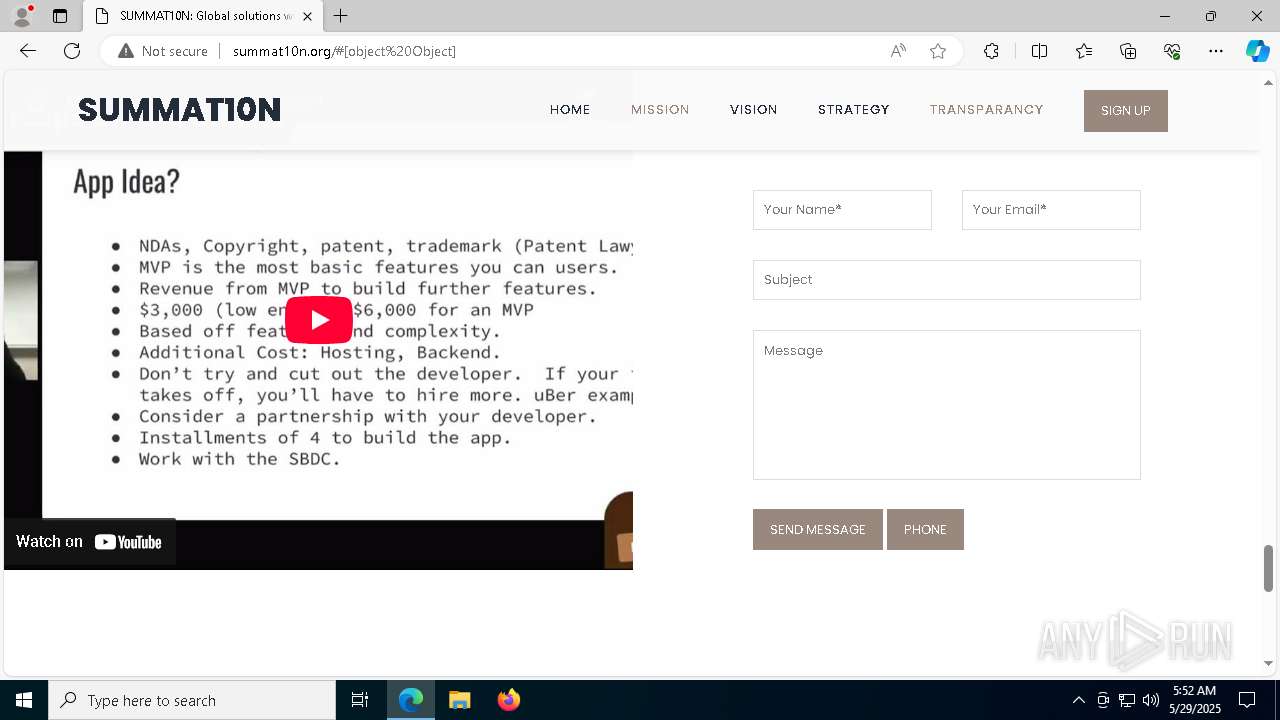Click the scrollbar up arrow
The width and height of the screenshot is (1280, 720).
click(1269, 82)
